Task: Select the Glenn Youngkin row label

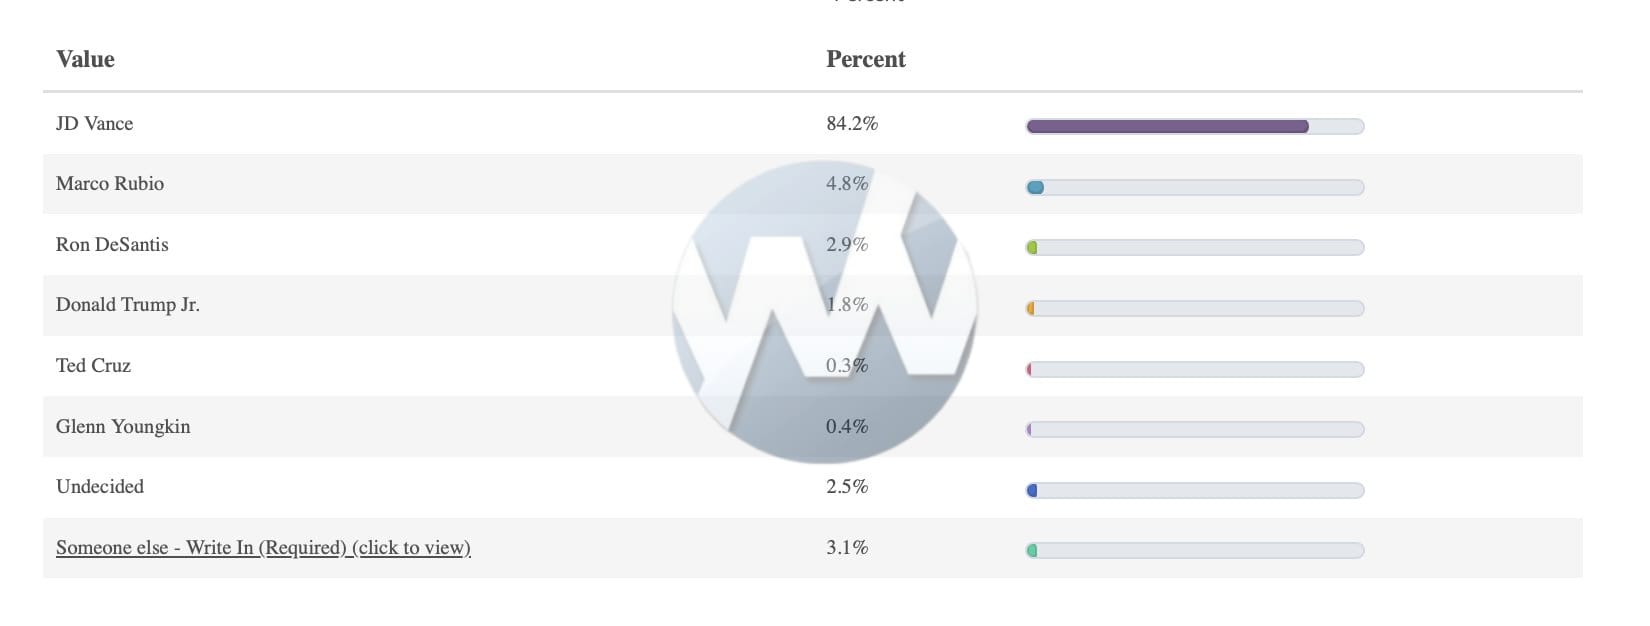Action: (x=123, y=427)
